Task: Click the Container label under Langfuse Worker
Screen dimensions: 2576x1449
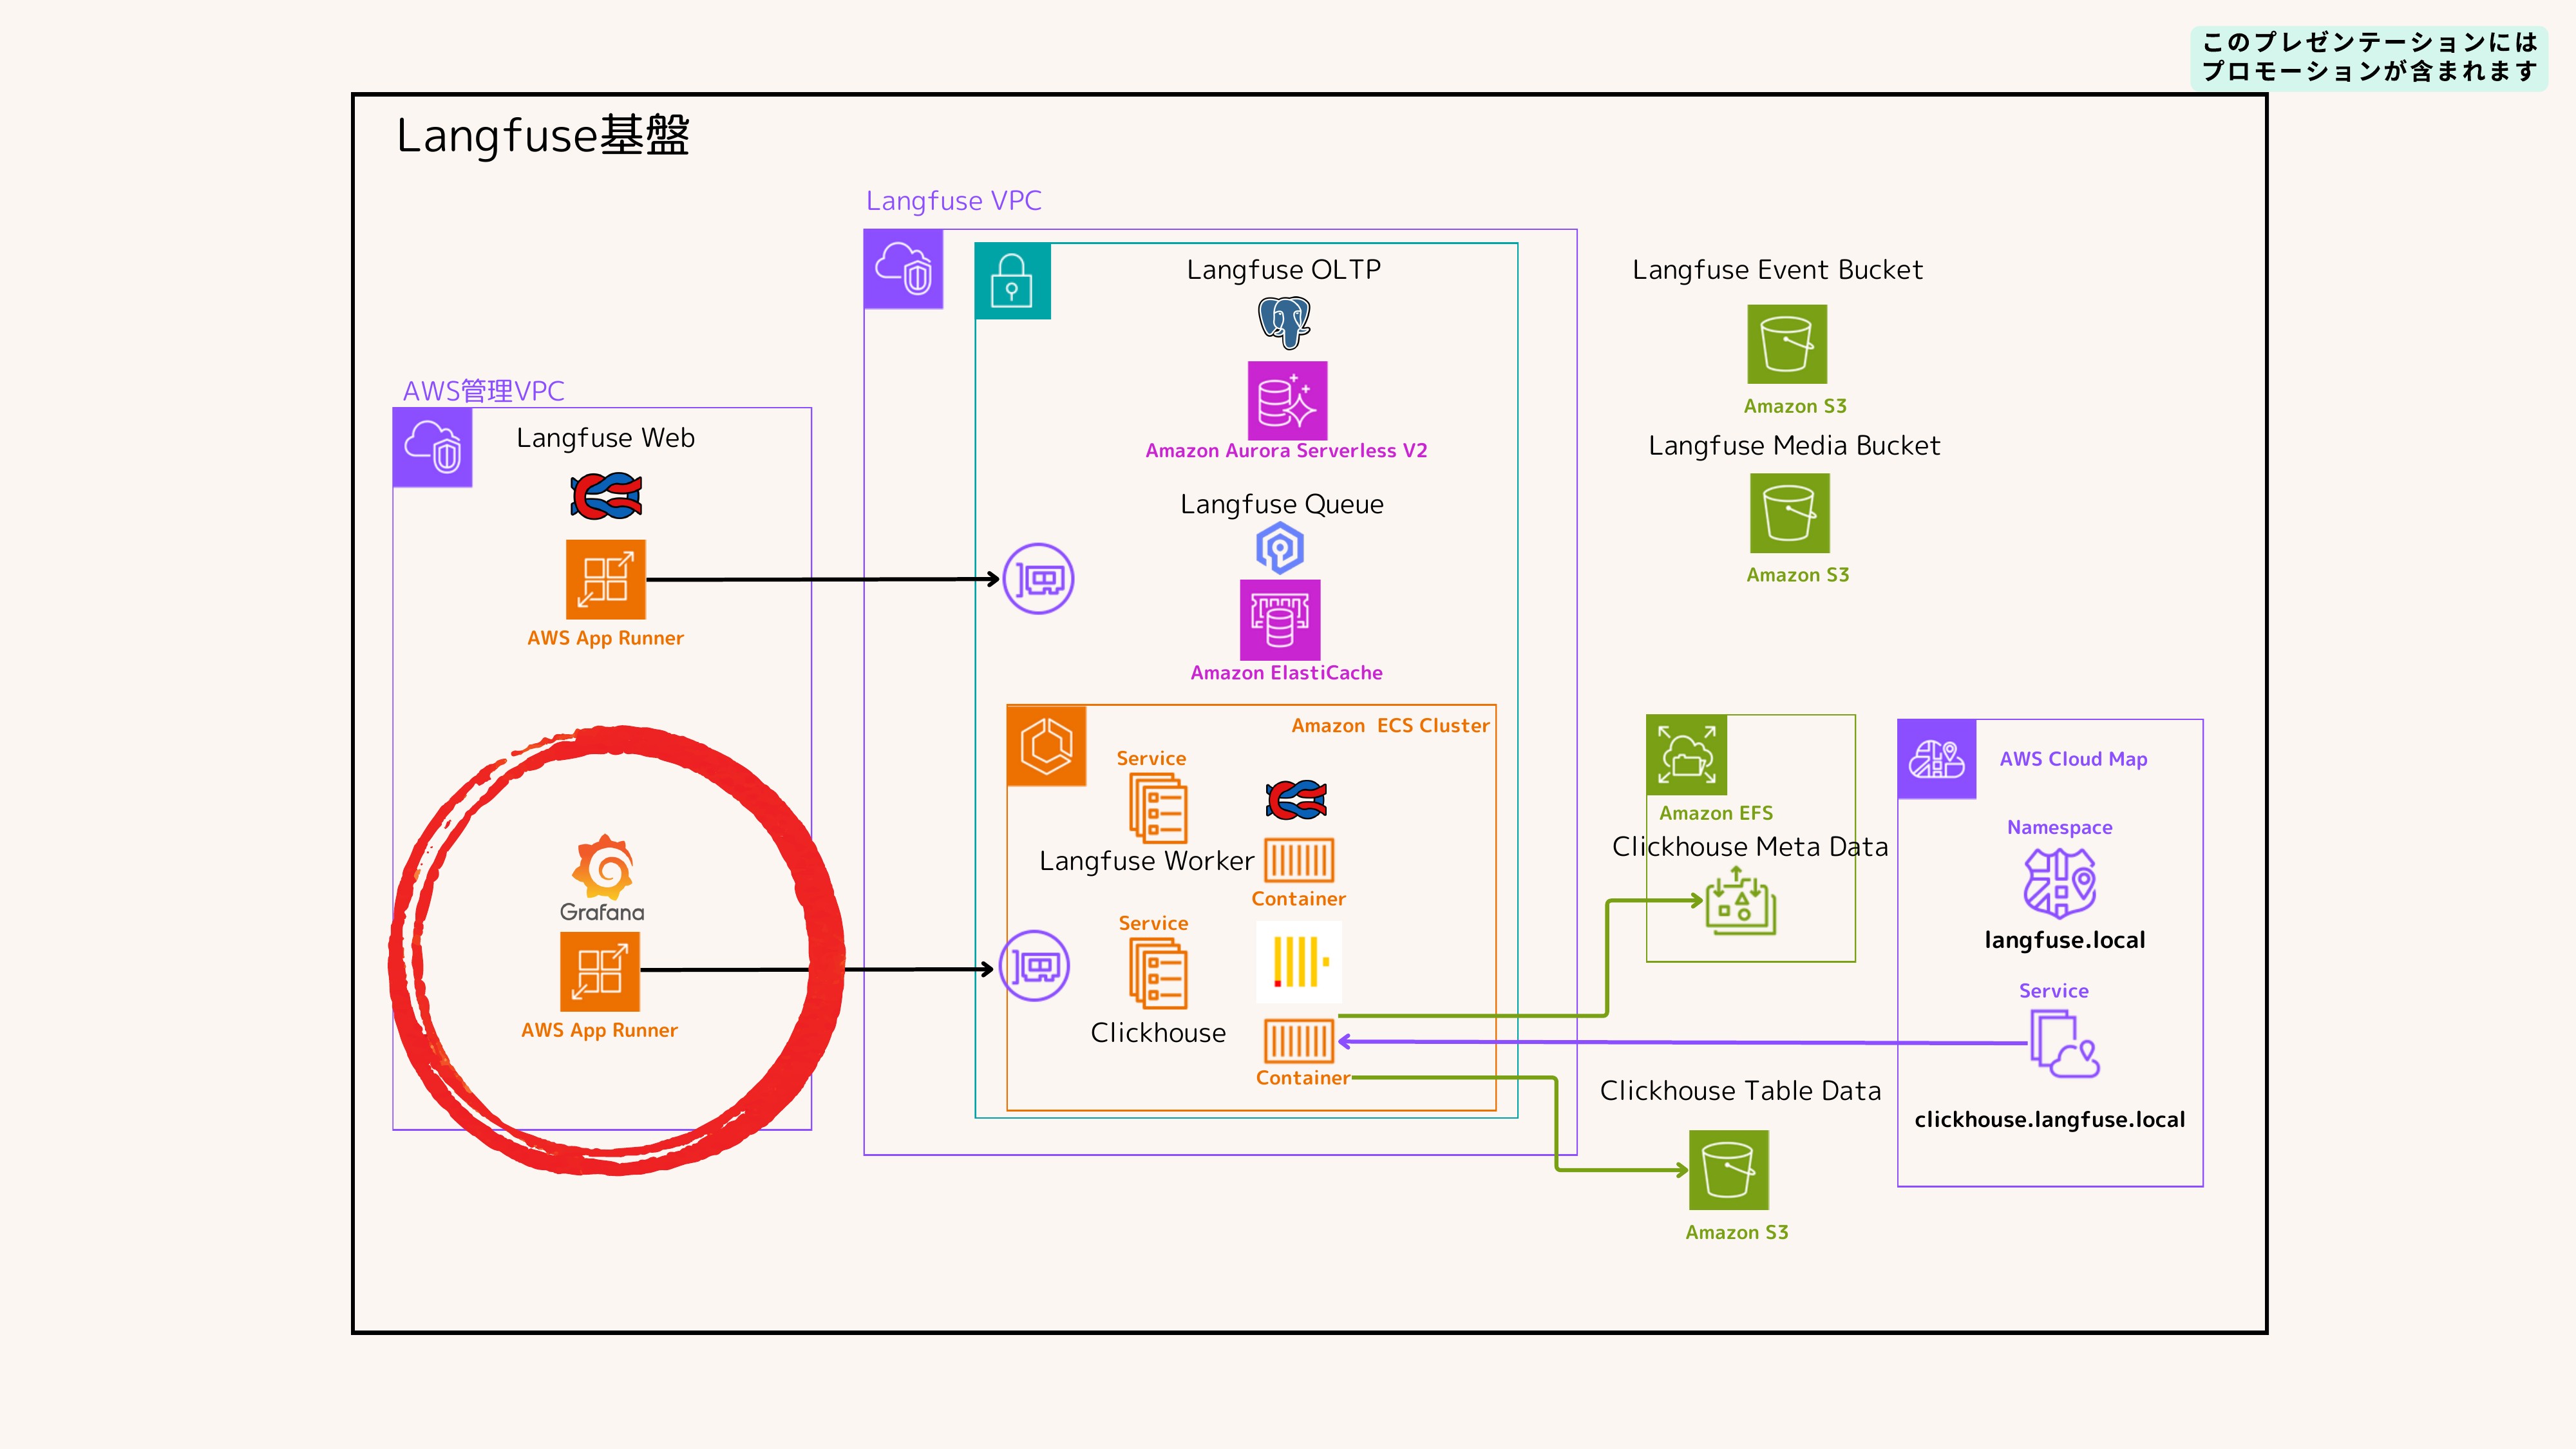Action: [1299, 899]
